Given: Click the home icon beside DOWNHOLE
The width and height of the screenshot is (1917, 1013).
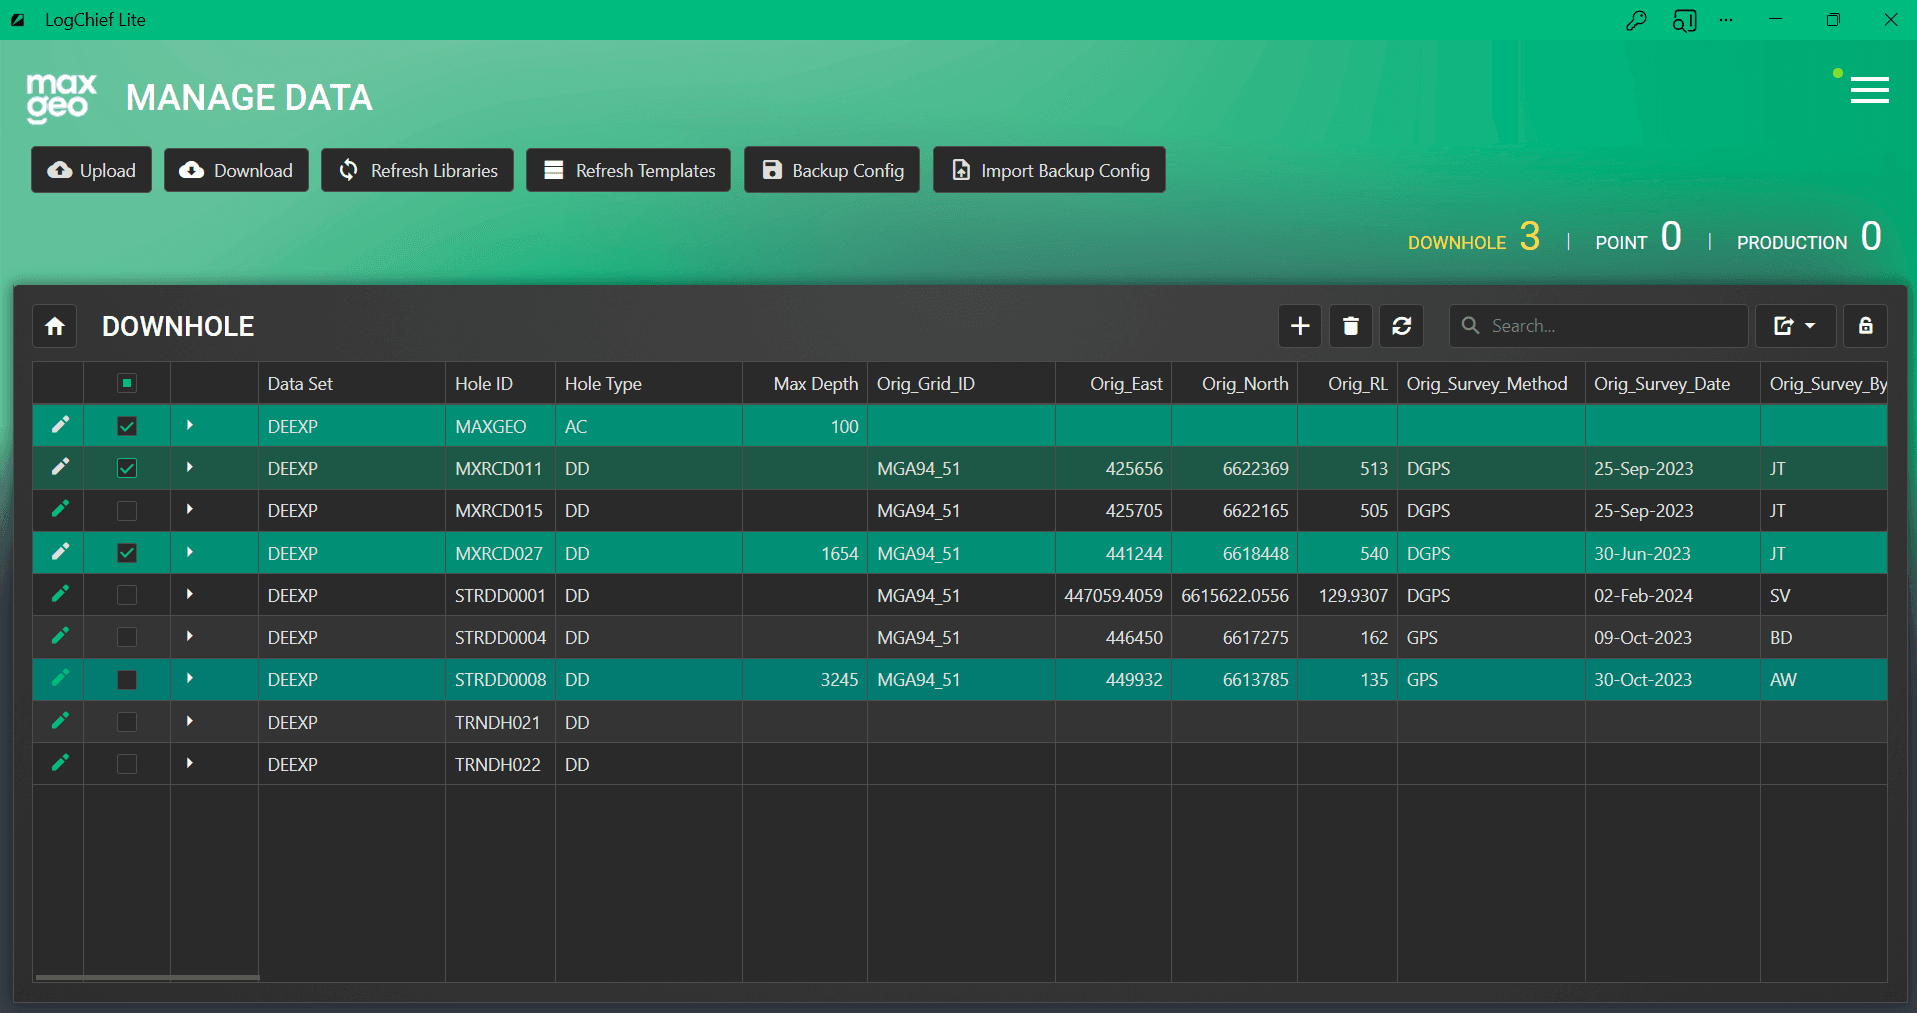Looking at the screenshot, I should 55,326.
